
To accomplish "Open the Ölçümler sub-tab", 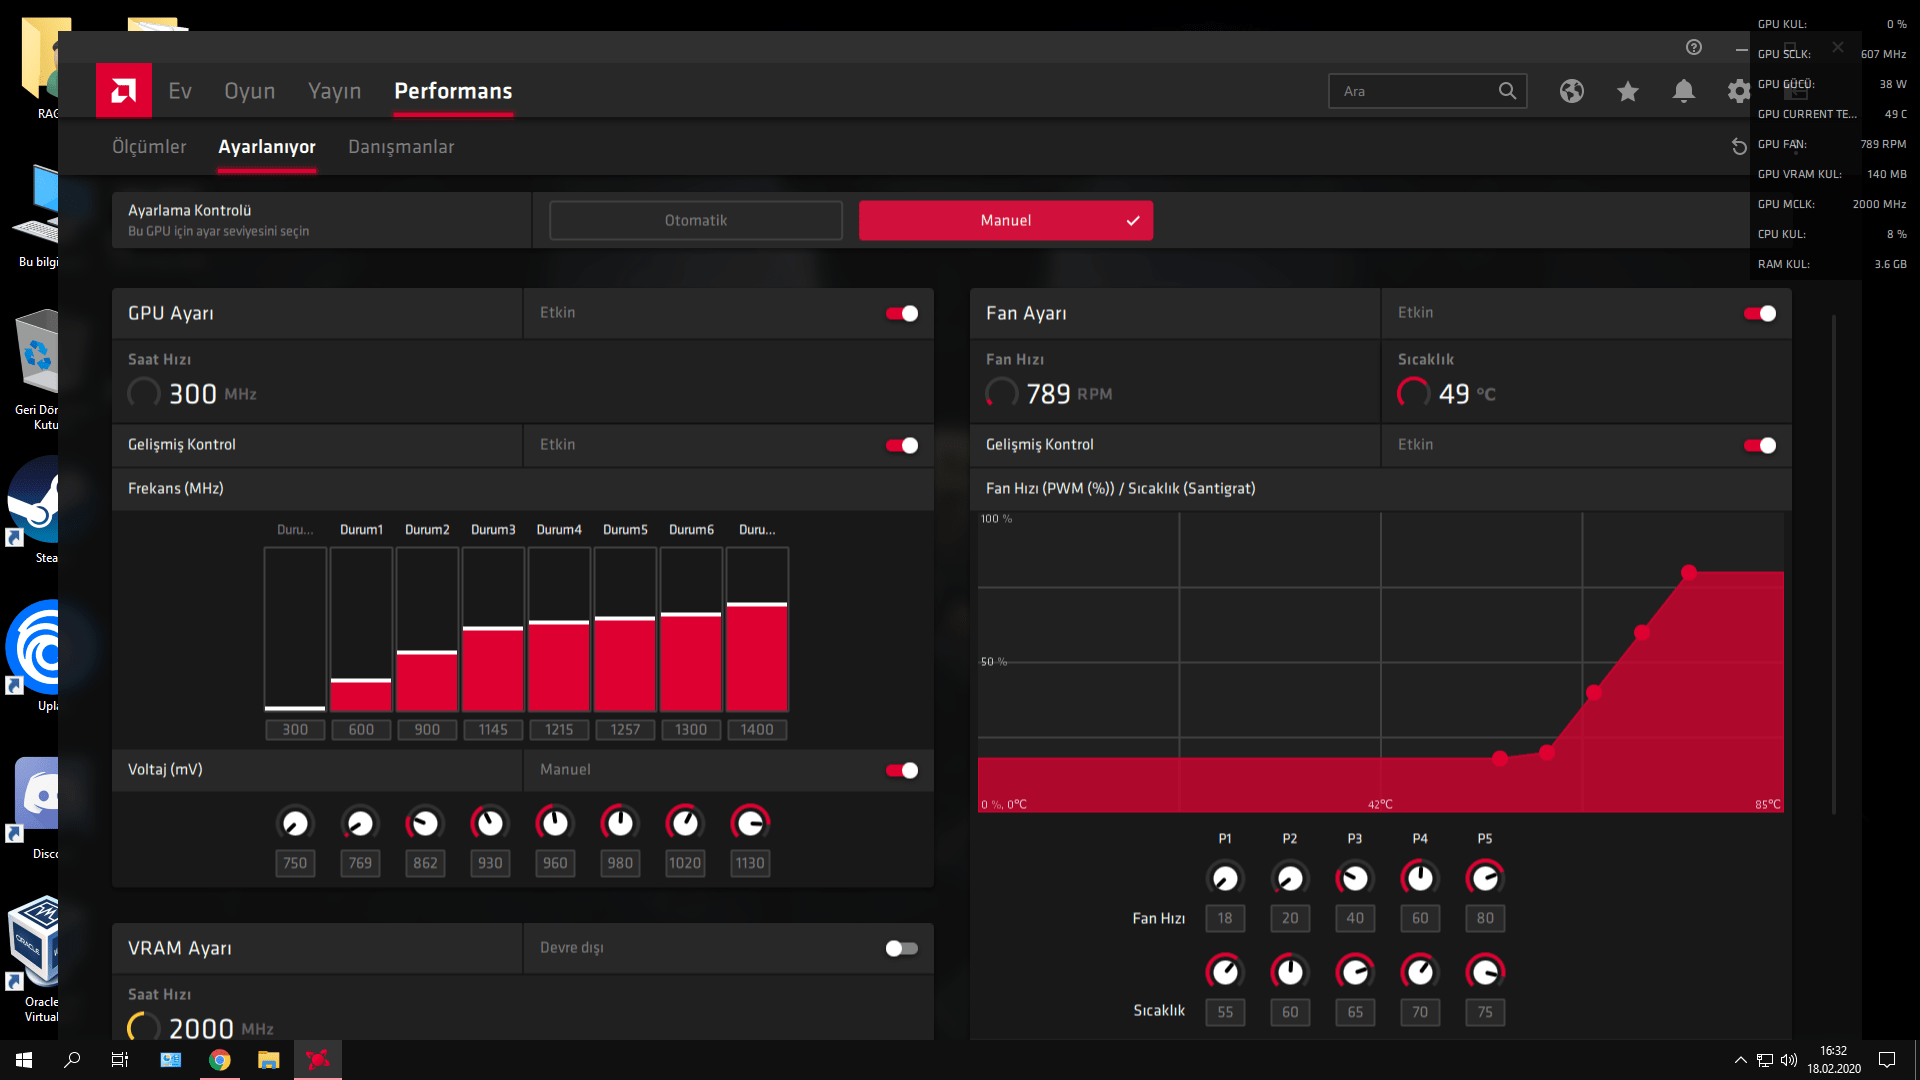I will coord(149,147).
